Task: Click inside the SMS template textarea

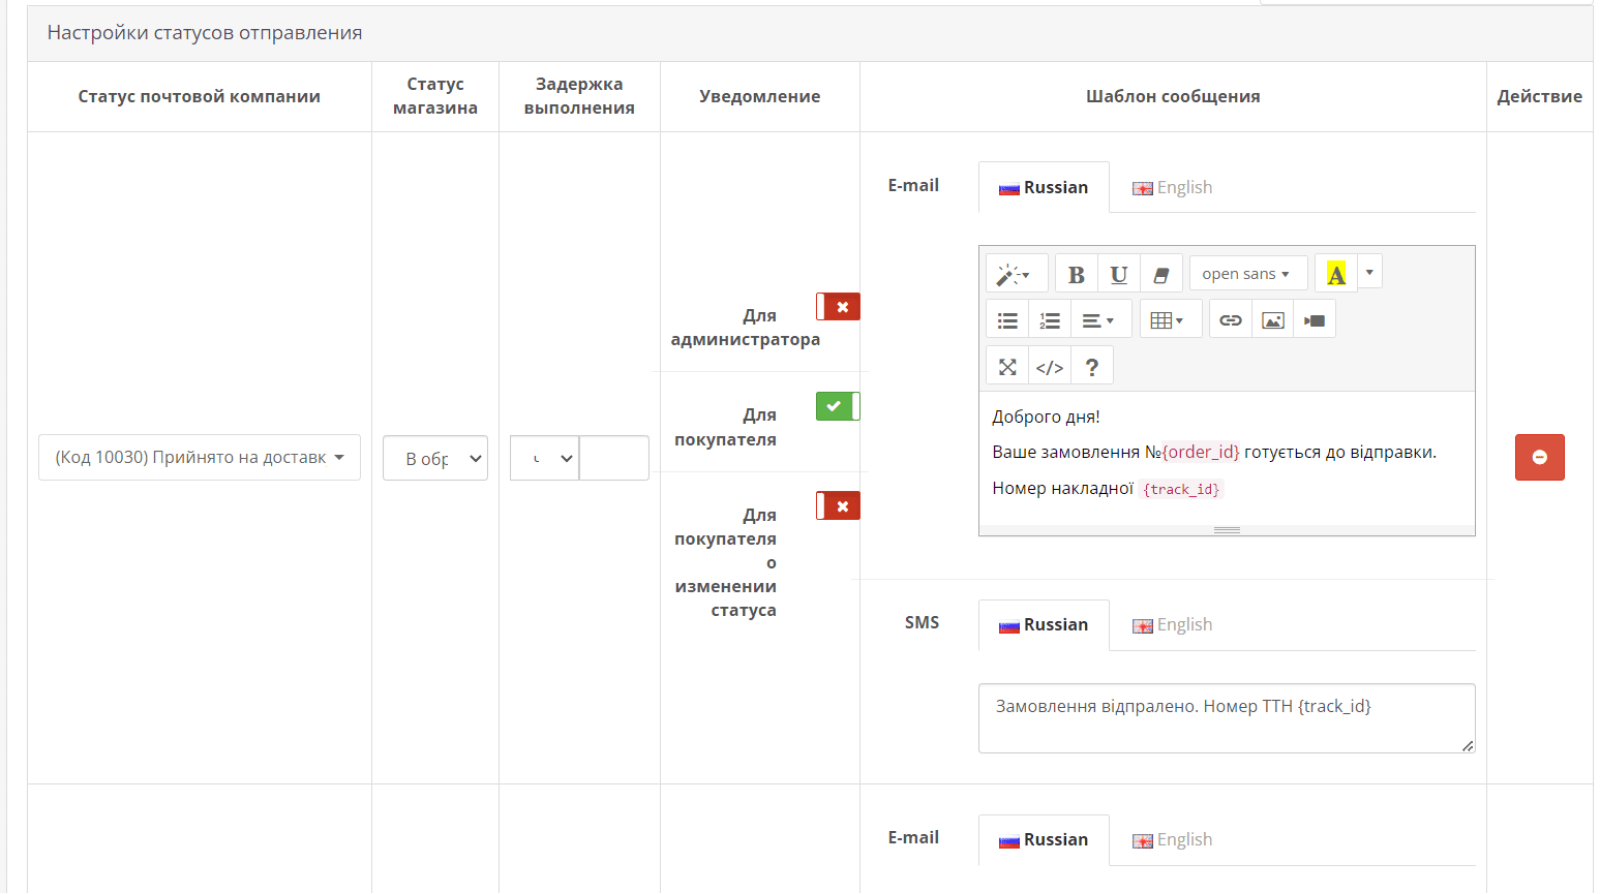Action: coord(1226,718)
